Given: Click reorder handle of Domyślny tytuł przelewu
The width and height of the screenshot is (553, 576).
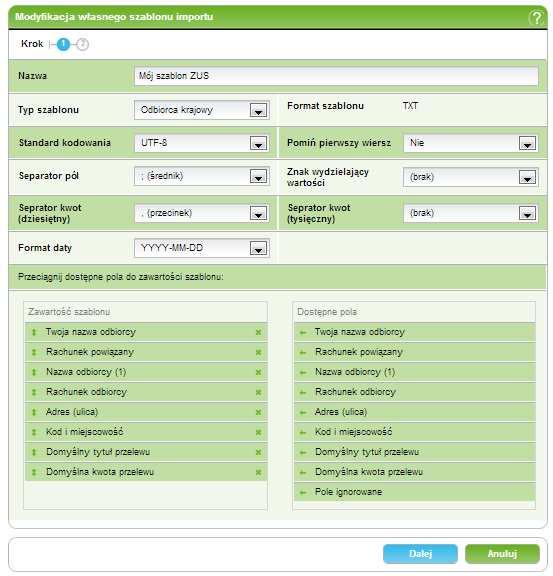Looking at the screenshot, I should click(x=34, y=452).
